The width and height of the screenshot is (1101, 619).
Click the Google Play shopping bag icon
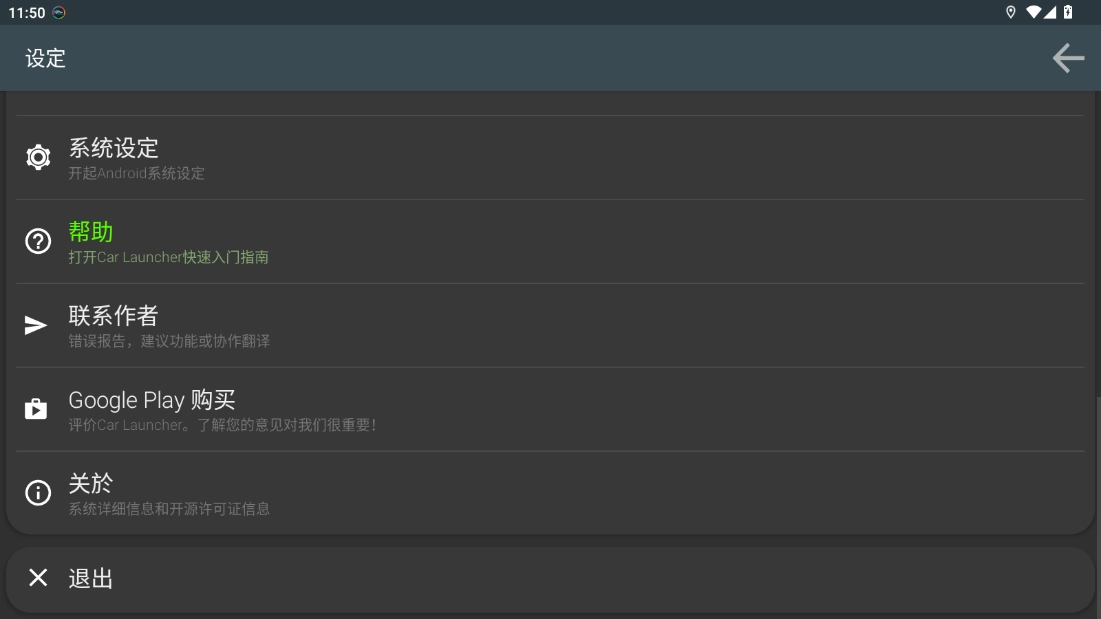point(37,409)
